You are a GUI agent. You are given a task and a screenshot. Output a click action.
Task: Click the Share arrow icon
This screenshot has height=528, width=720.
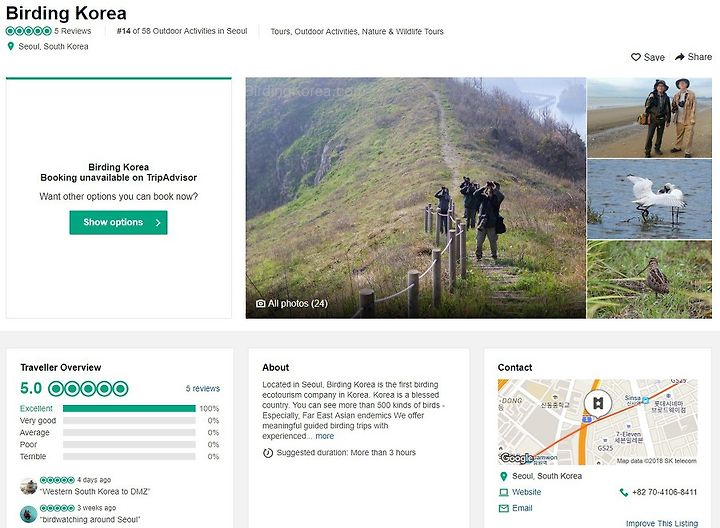(680, 57)
